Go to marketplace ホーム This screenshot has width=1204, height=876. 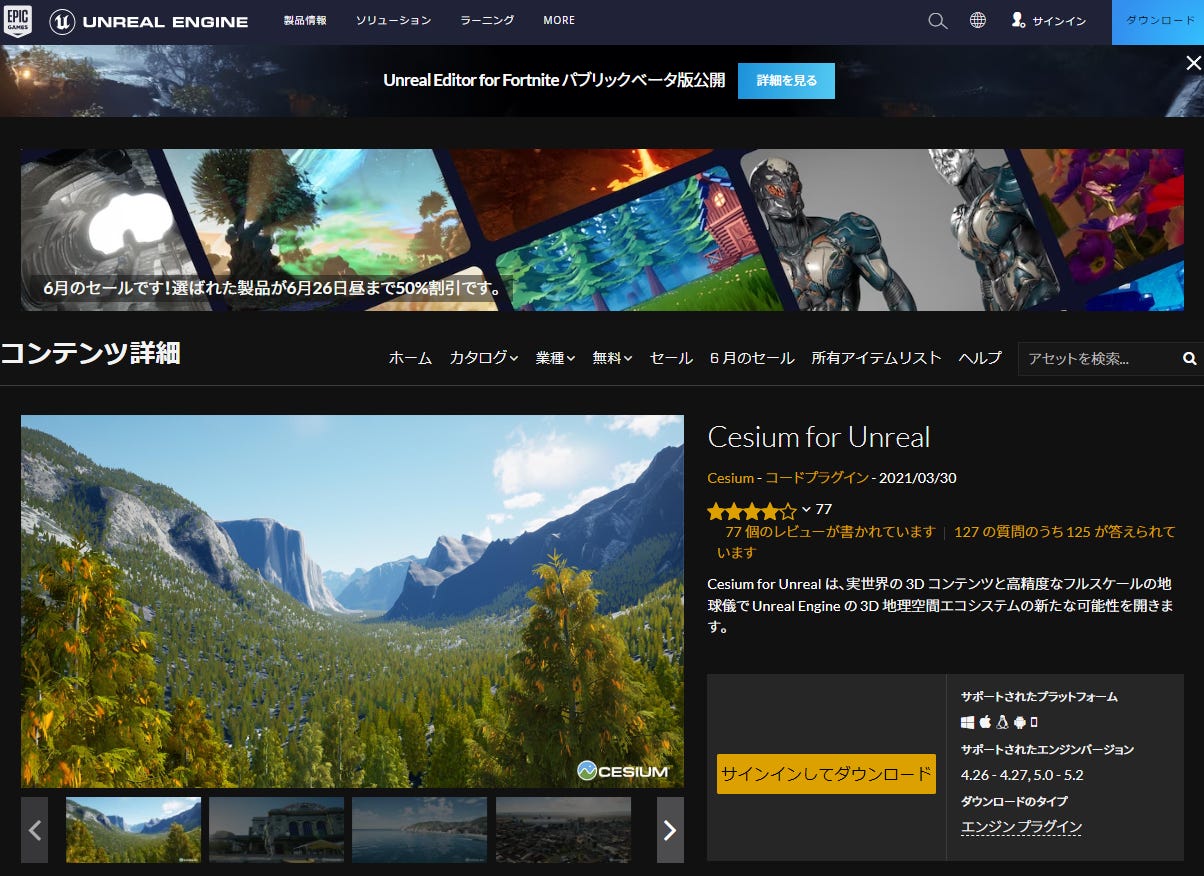click(x=410, y=358)
